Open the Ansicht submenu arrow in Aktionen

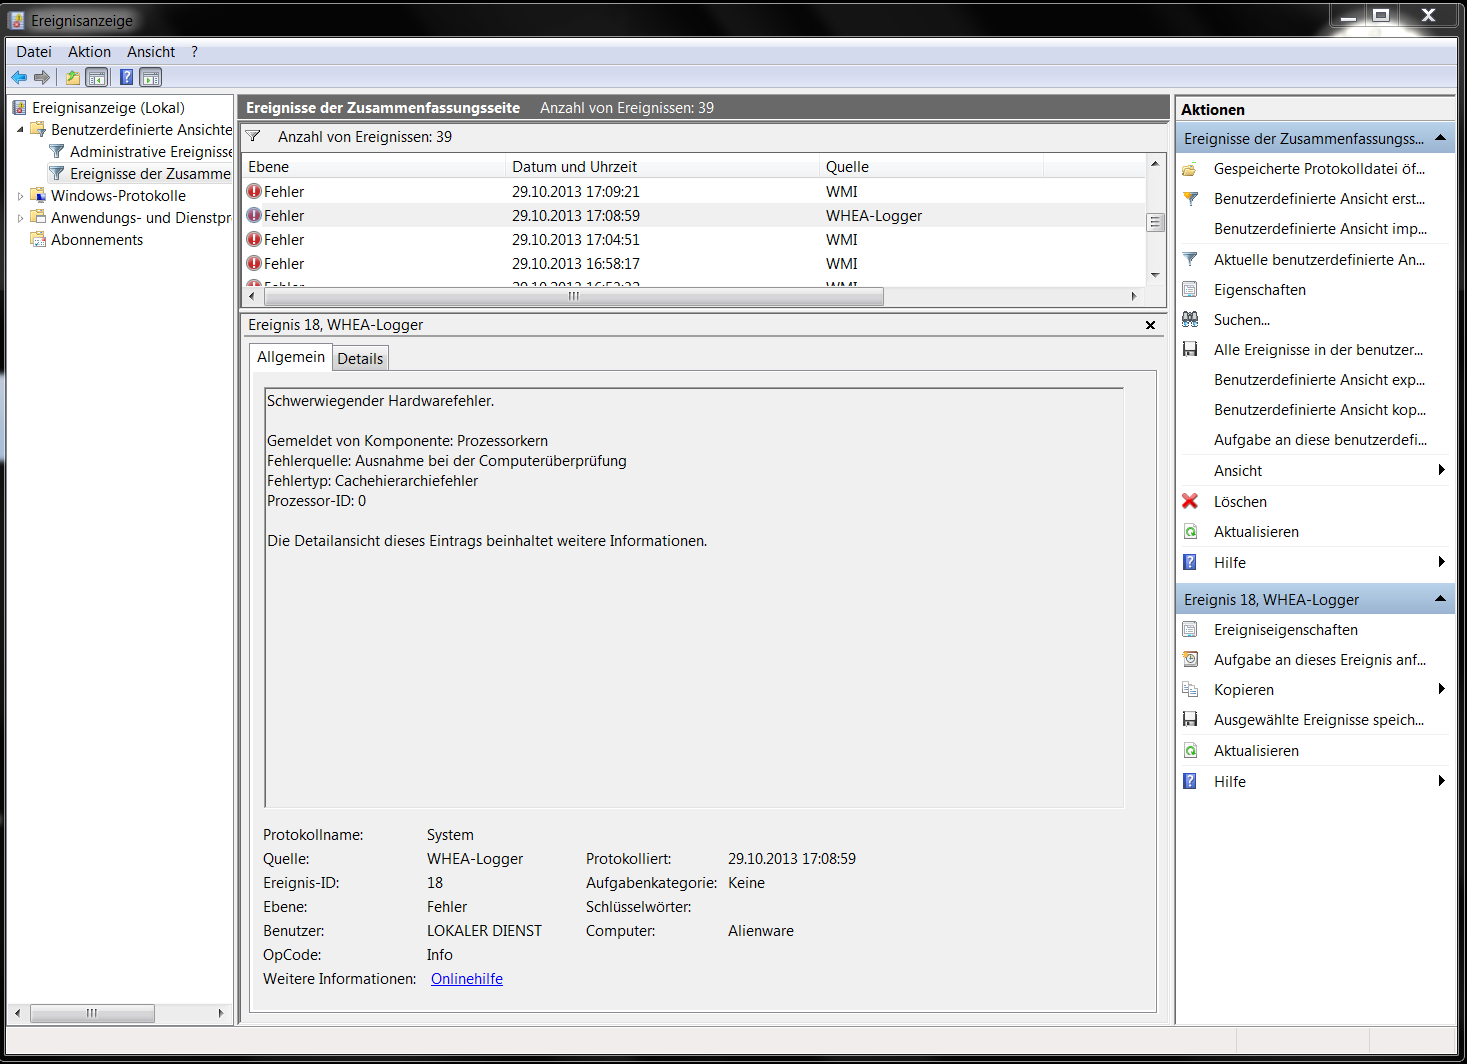point(1441,470)
